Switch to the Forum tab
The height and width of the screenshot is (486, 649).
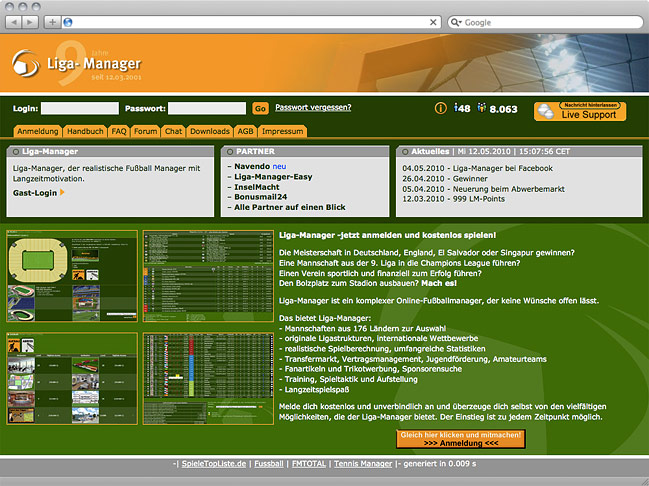(x=145, y=131)
